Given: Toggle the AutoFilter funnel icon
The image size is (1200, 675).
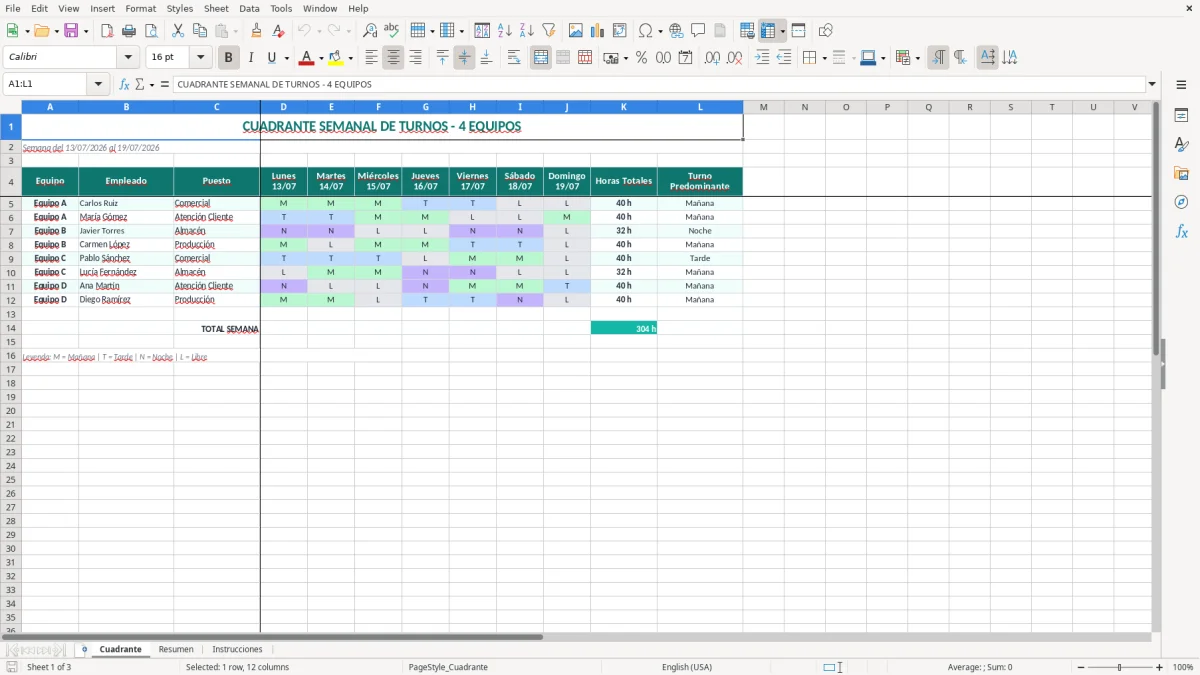Looking at the screenshot, I should [x=548, y=31].
